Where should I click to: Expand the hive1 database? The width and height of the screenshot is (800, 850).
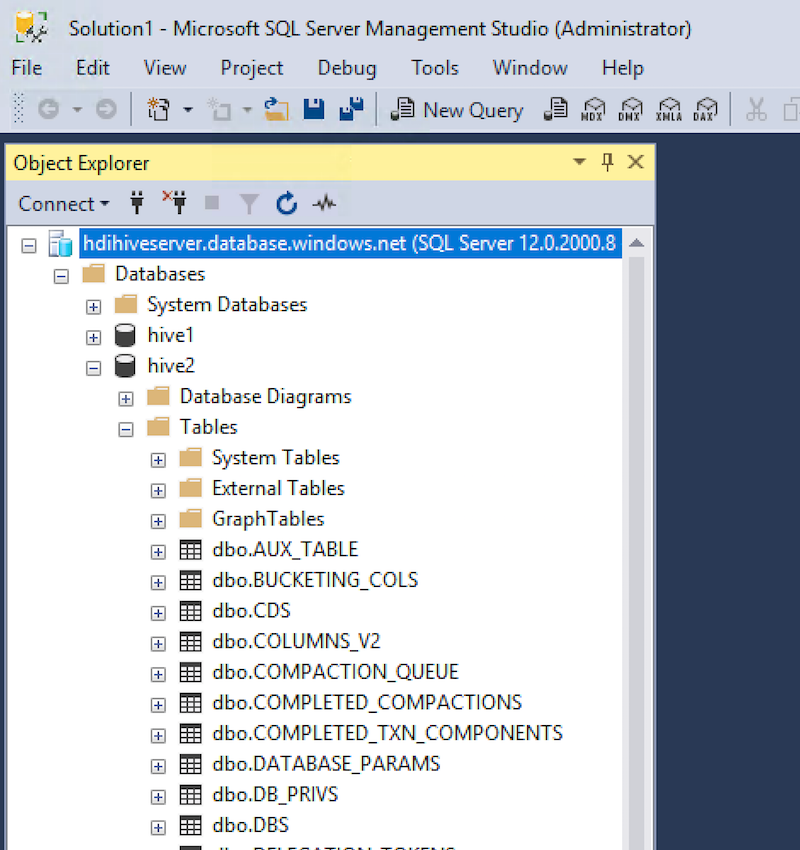[93, 338]
